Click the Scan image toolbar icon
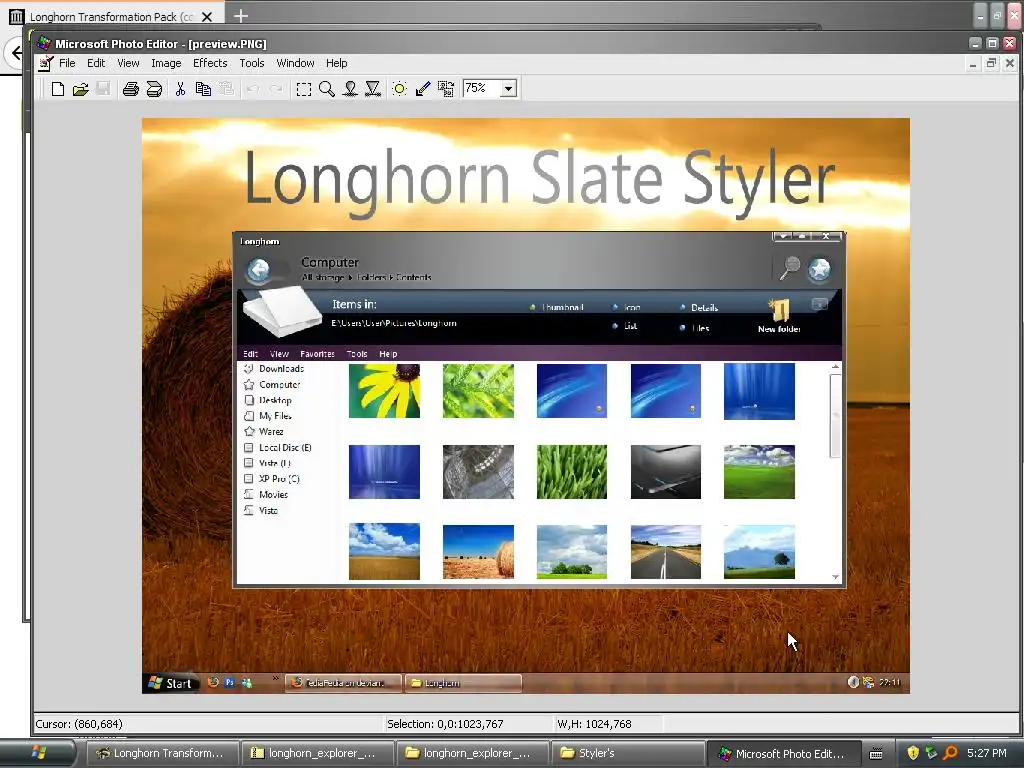 tap(154, 89)
